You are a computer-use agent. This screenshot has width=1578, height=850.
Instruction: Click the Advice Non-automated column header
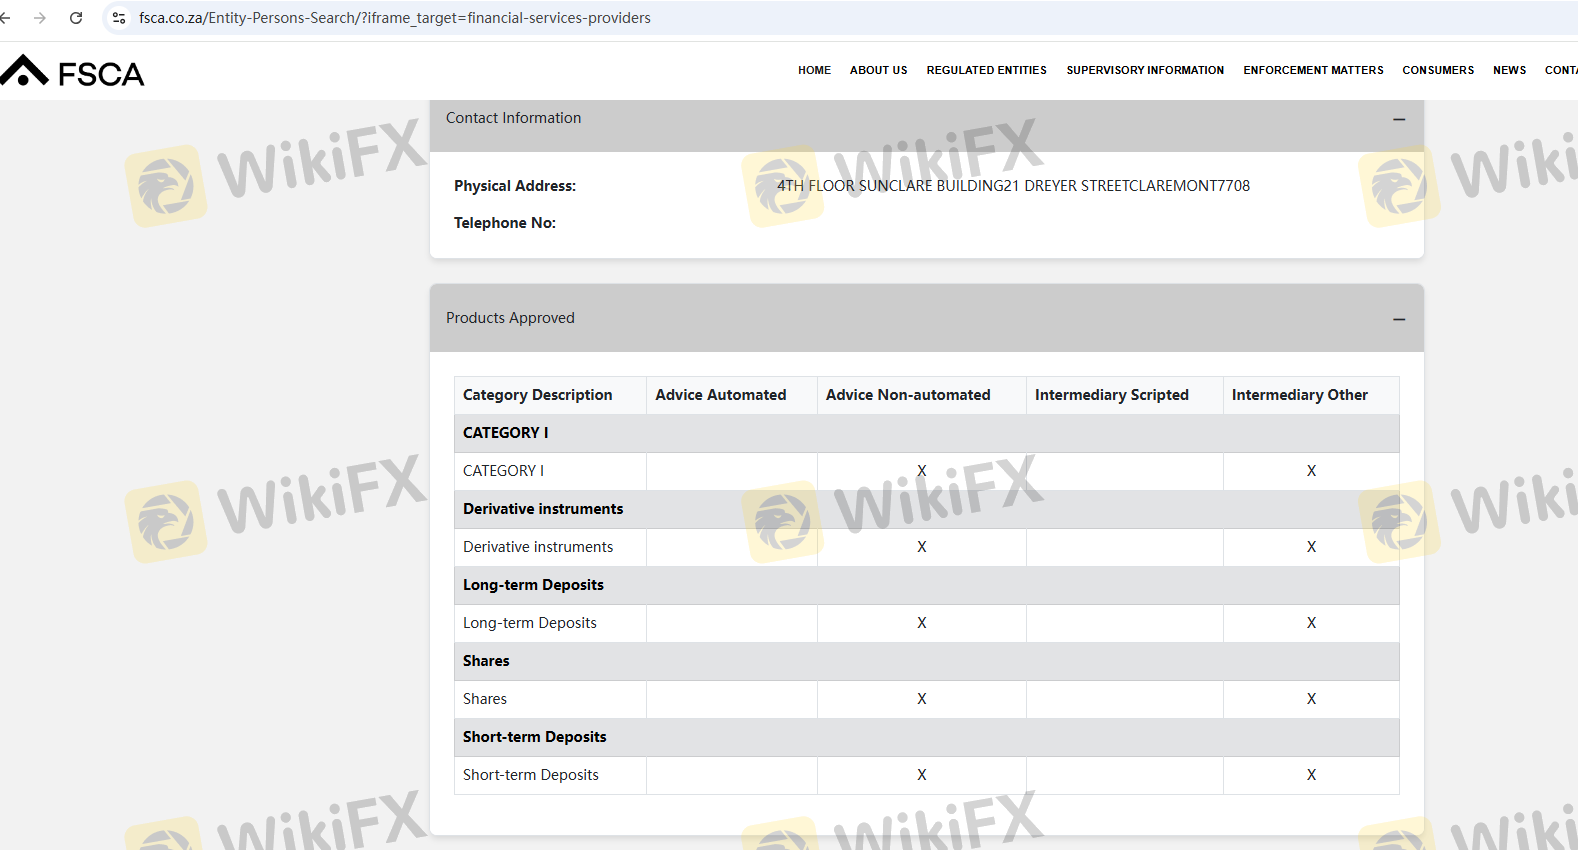[907, 395]
